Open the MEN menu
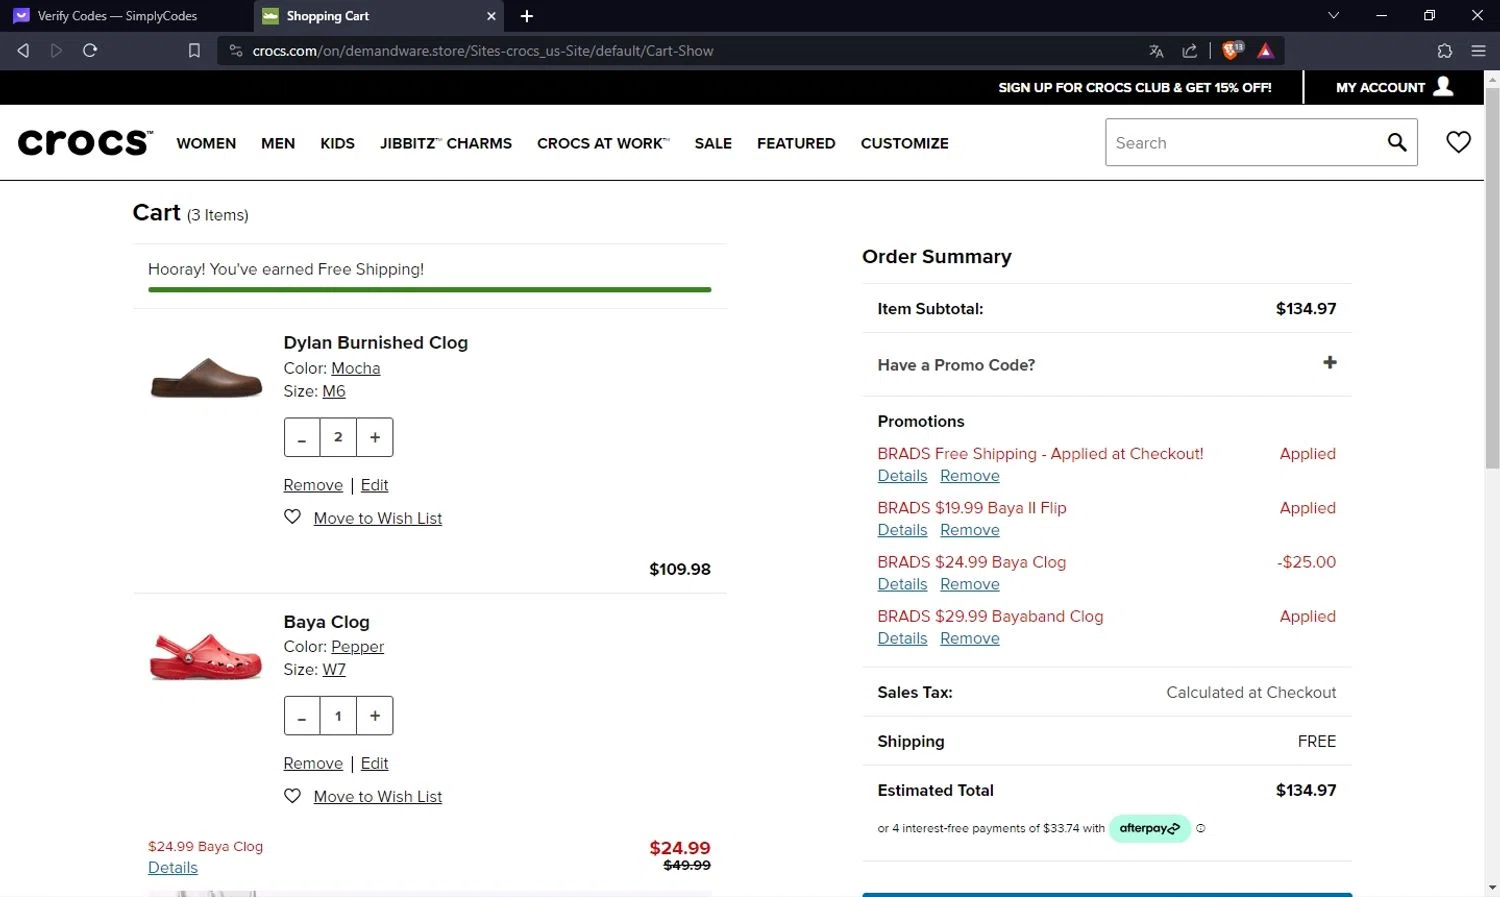The image size is (1500, 897). tap(278, 143)
